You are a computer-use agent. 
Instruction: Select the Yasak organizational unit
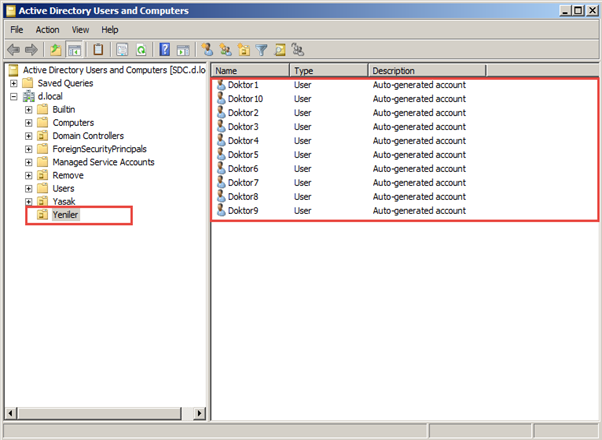point(64,202)
